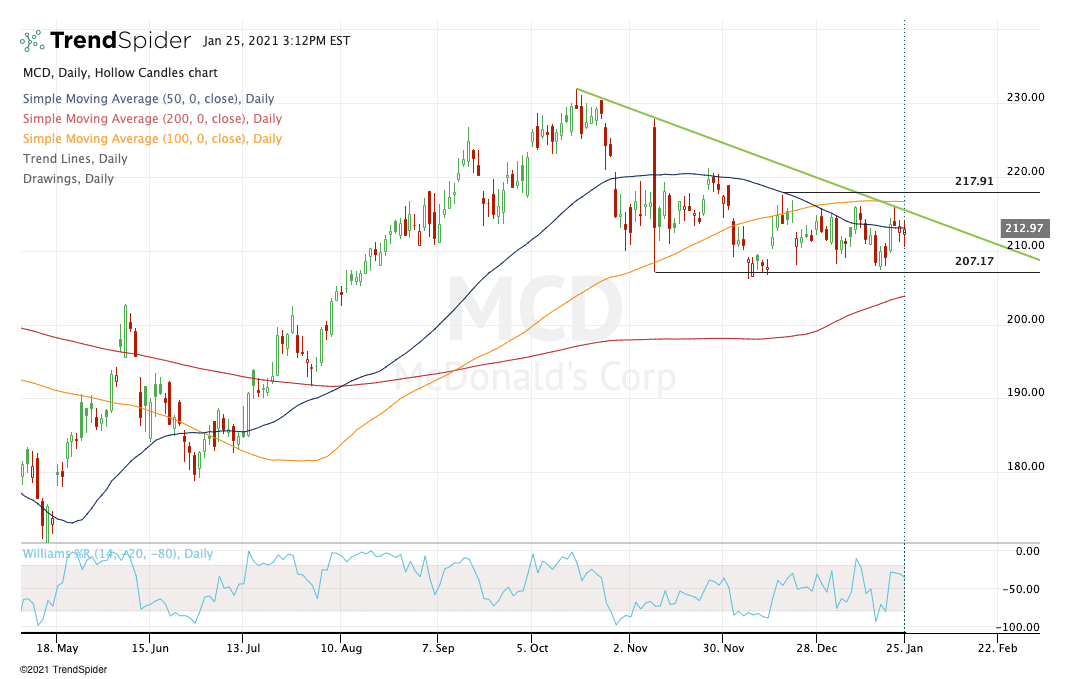Click the 180.00 price axis label

tap(1026, 467)
